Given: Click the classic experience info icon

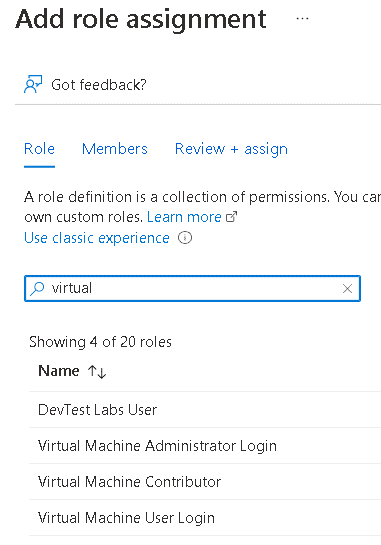Looking at the screenshot, I should click(185, 238).
